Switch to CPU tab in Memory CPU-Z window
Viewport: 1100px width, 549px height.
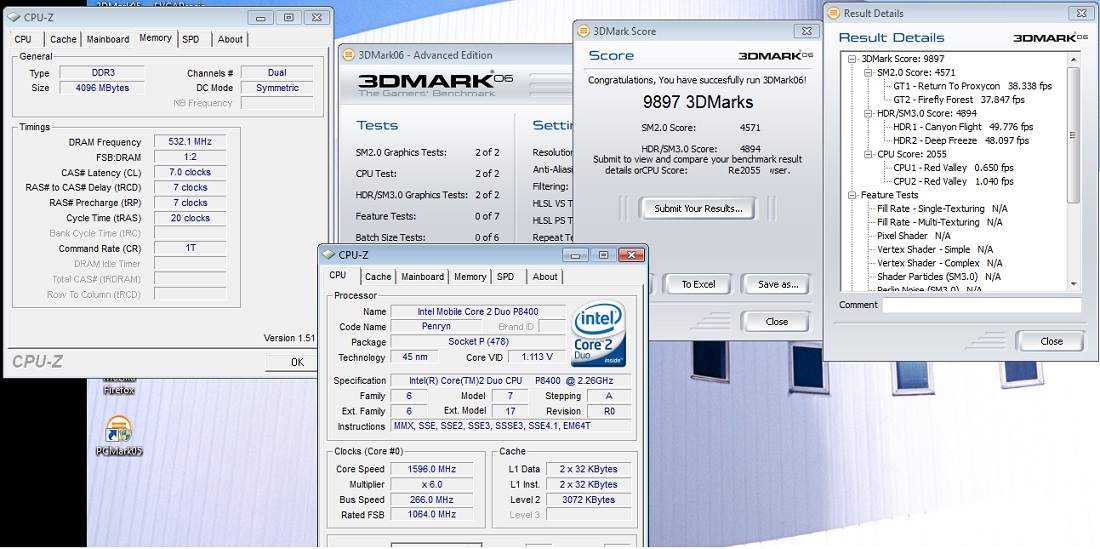tap(23, 39)
